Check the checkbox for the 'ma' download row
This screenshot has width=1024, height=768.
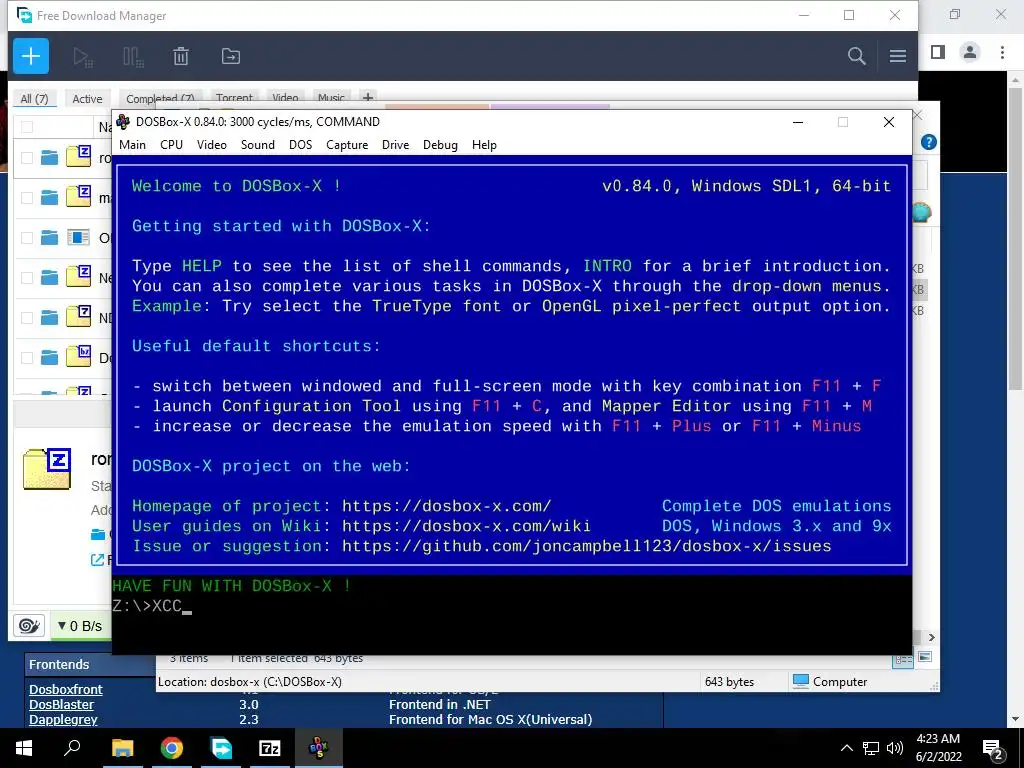point(27,197)
